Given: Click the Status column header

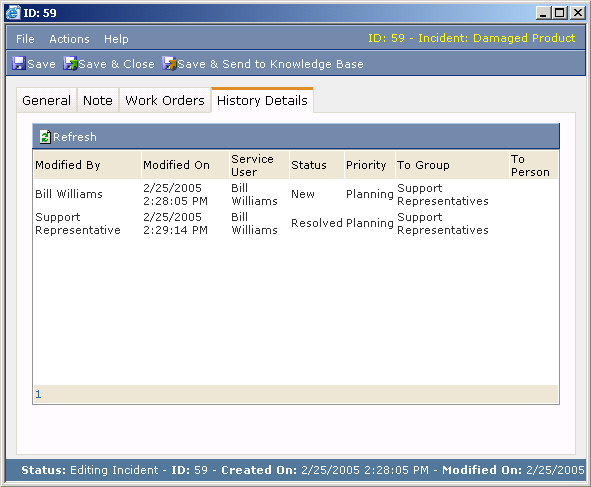Looking at the screenshot, I should pos(309,165).
